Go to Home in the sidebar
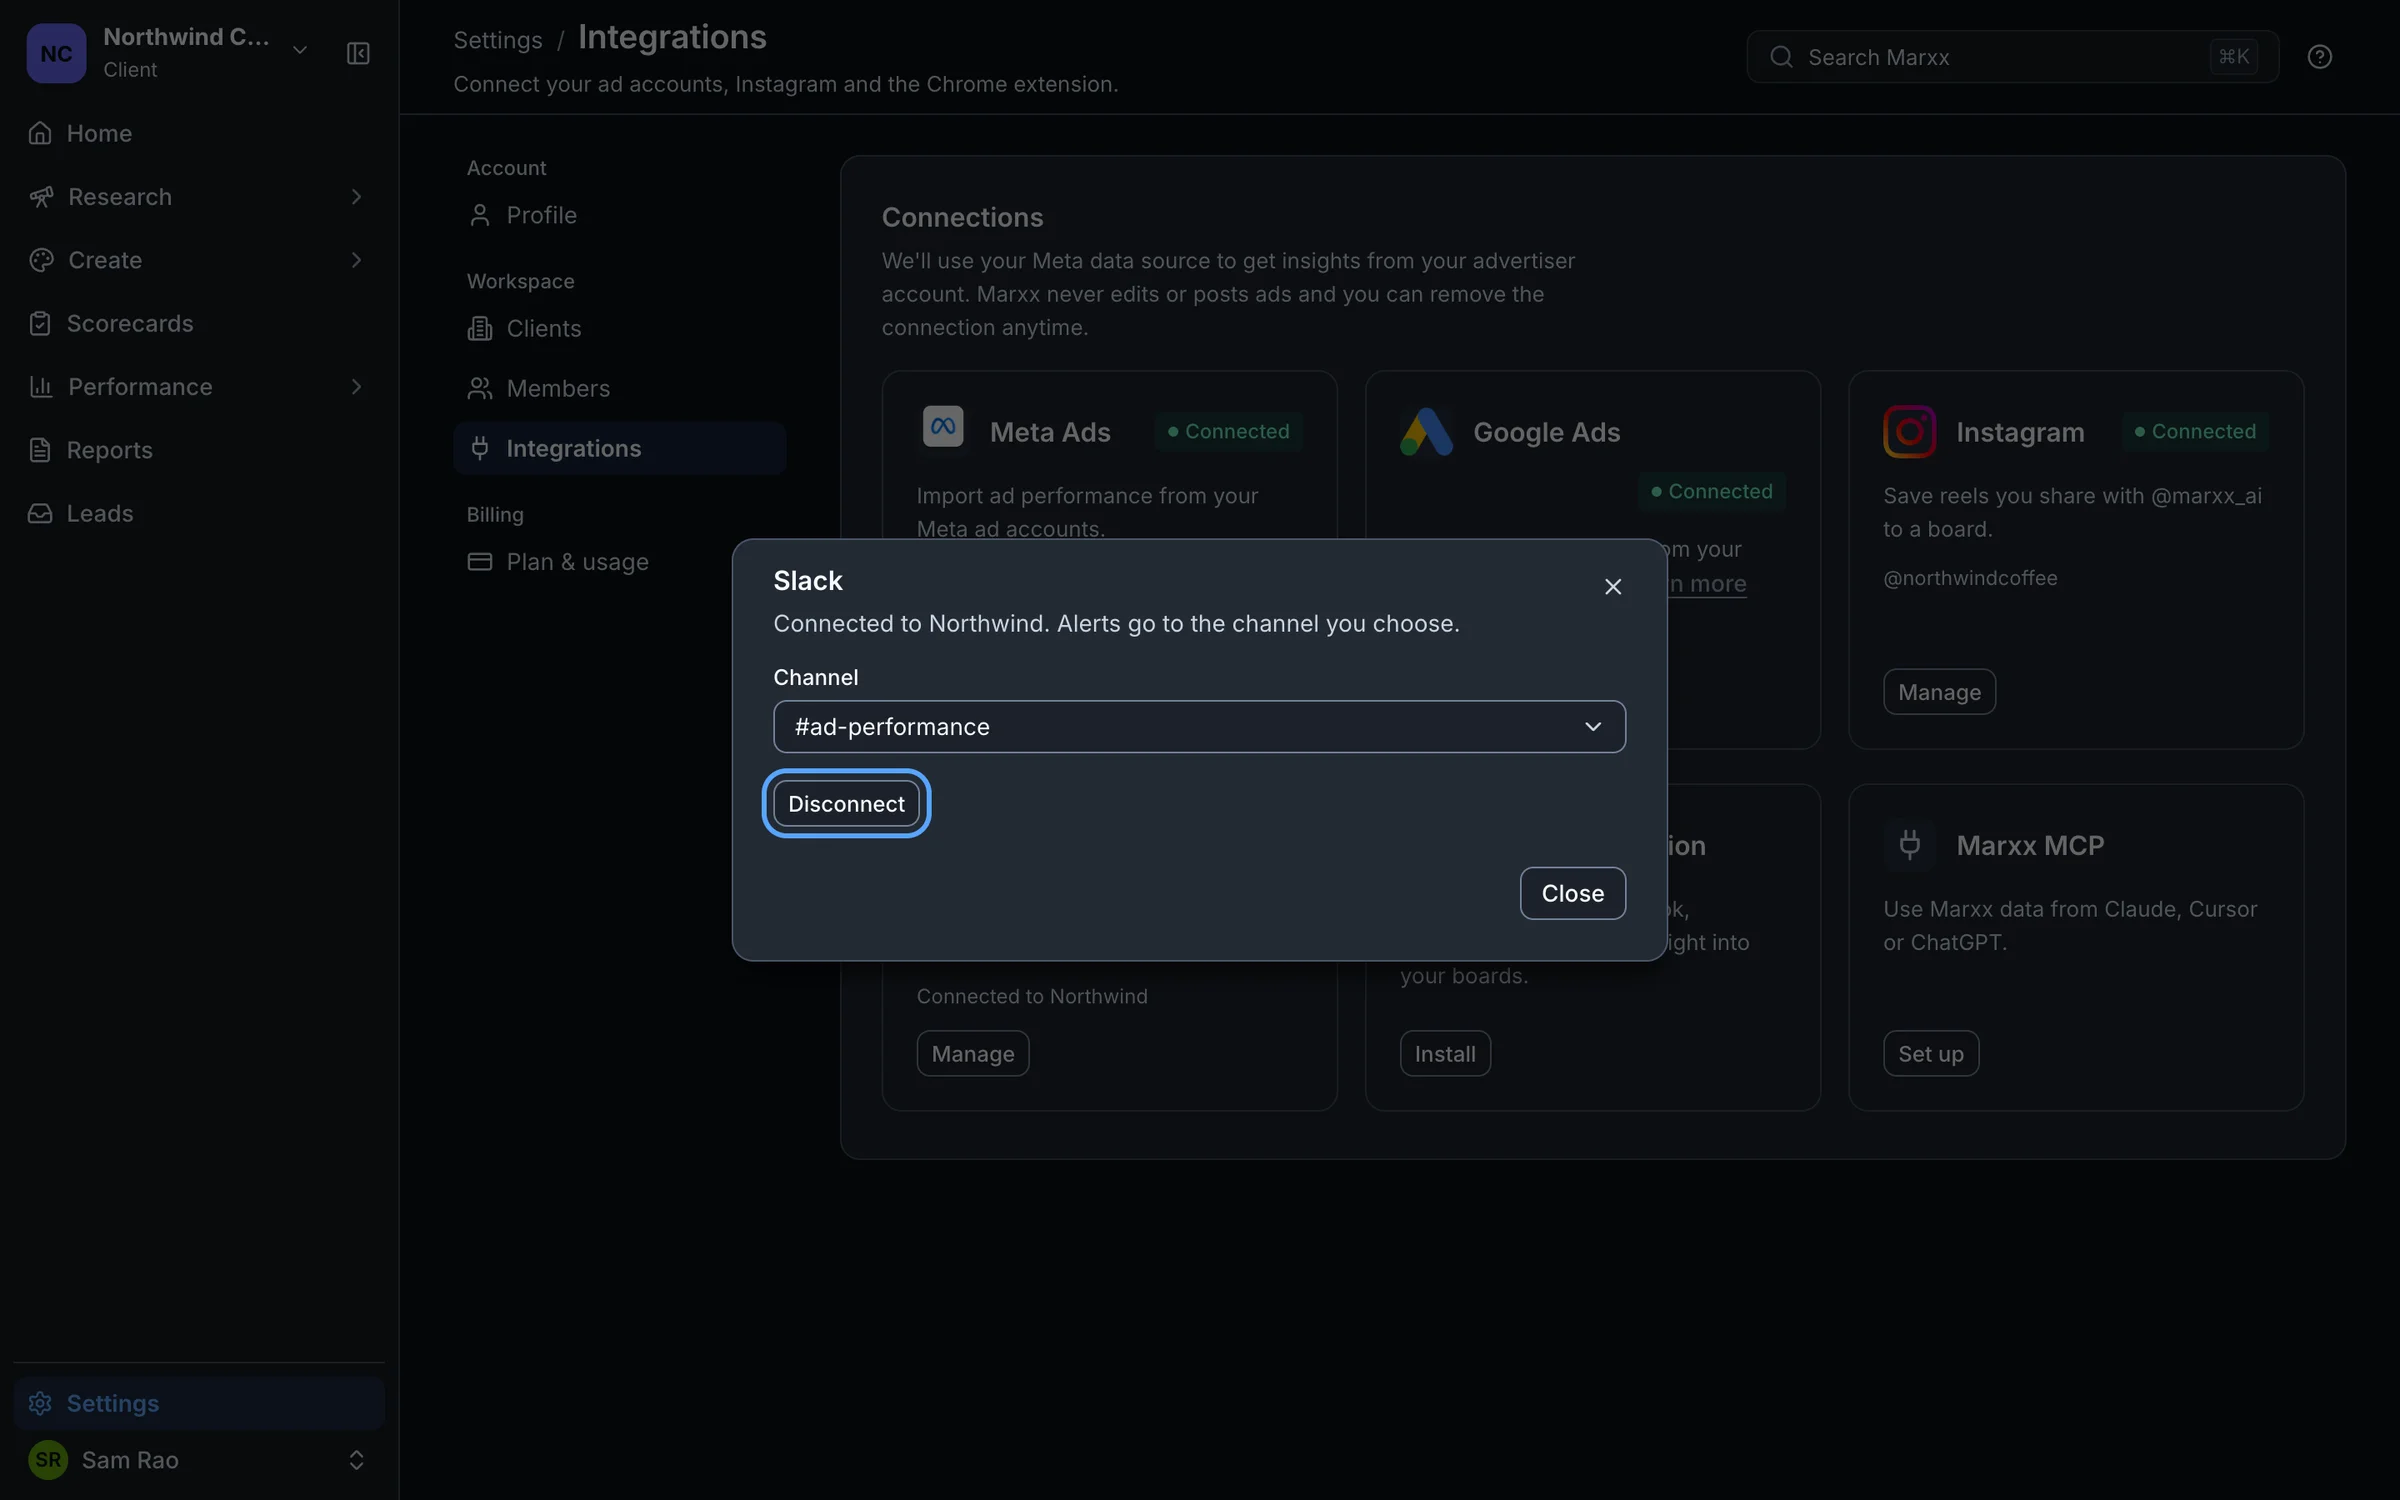Image resolution: width=2400 pixels, height=1500 pixels. (x=199, y=133)
